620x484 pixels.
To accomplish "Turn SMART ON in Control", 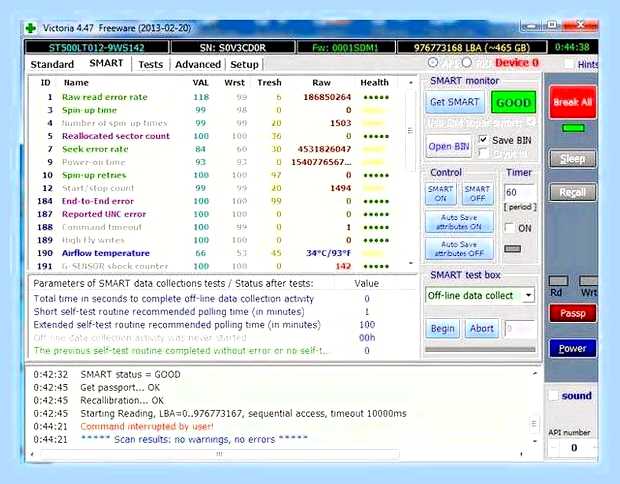I will coord(440,194).
